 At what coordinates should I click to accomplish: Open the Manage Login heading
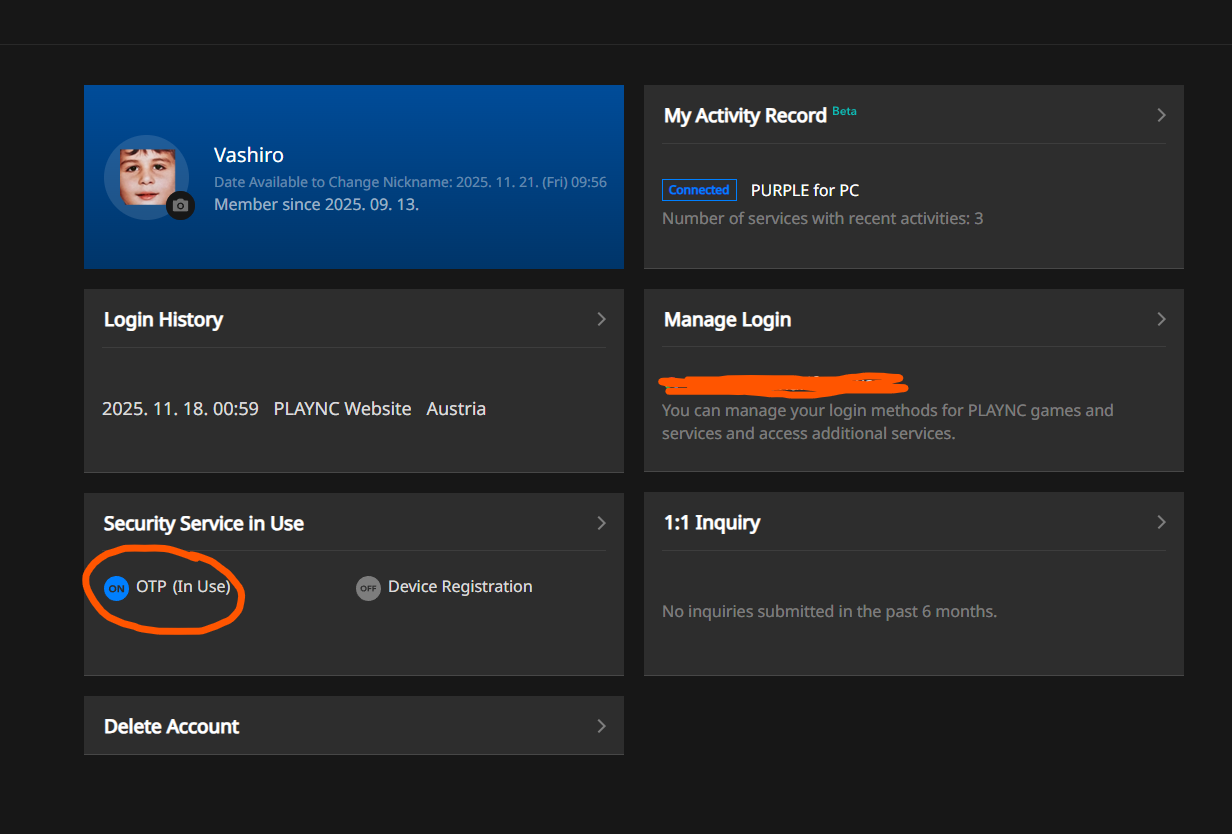[727, 320]
